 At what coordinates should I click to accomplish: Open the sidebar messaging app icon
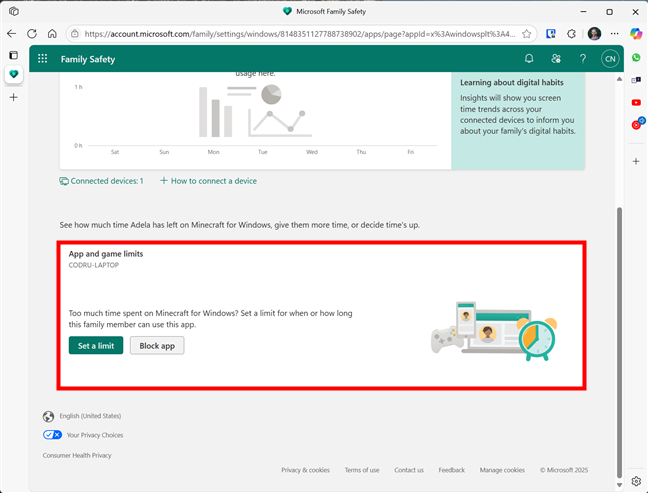[636, 80]
